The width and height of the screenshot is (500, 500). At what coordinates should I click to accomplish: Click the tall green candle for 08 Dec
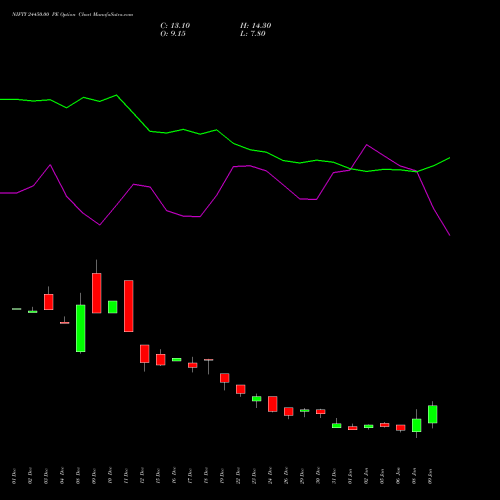pyautogui.click(x=81, y=328)
